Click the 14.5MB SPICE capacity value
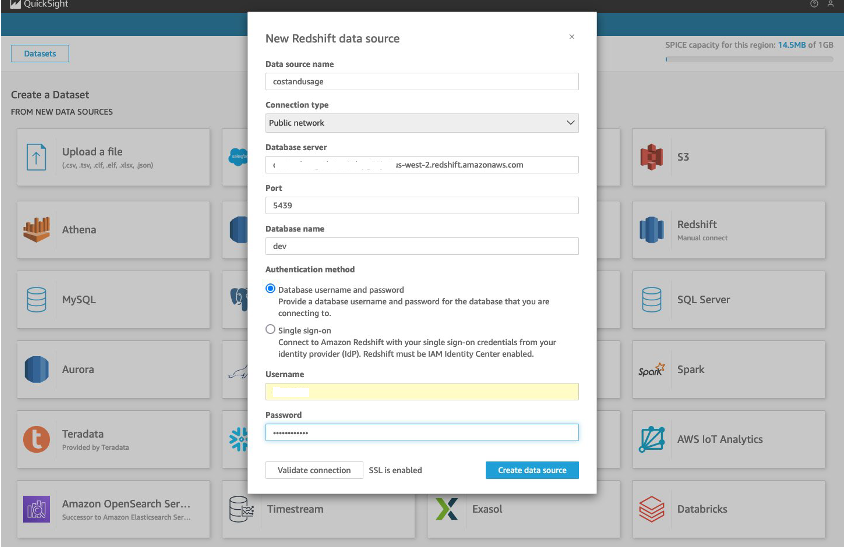Viewport: 844px width, 548px height. [x=792, y=45]
